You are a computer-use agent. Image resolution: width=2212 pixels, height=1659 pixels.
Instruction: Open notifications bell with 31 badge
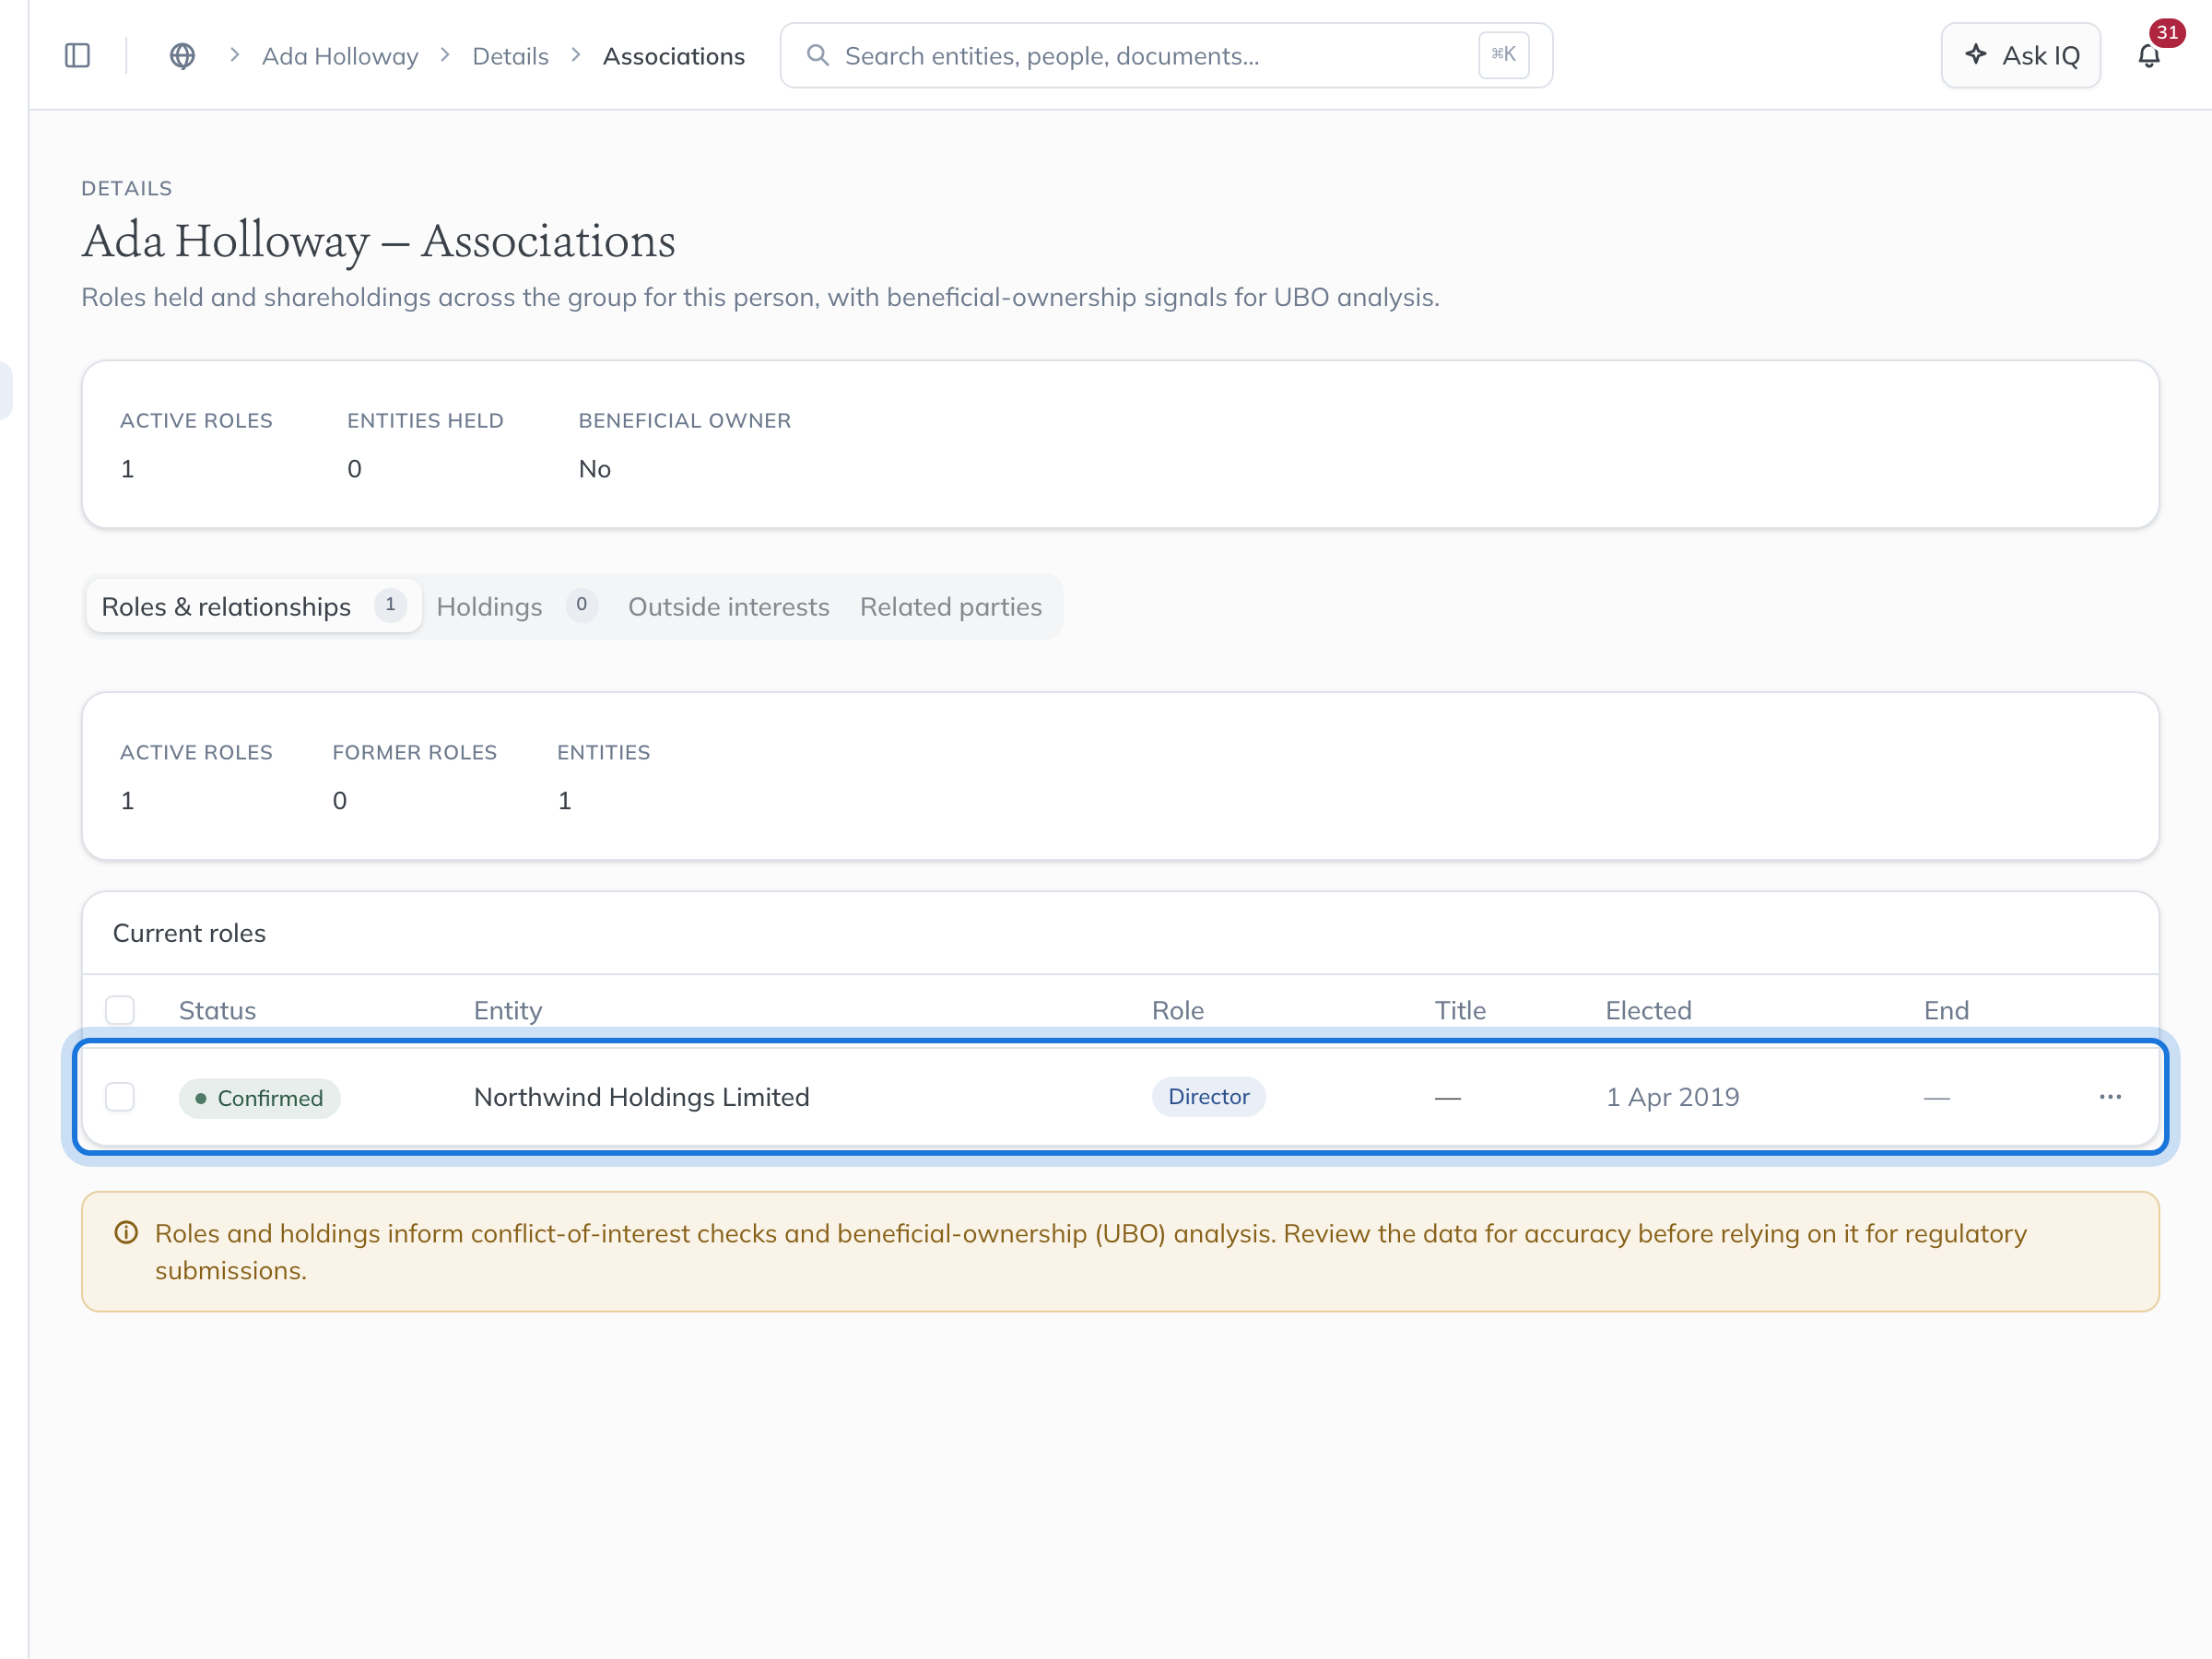pos(2149,56)
